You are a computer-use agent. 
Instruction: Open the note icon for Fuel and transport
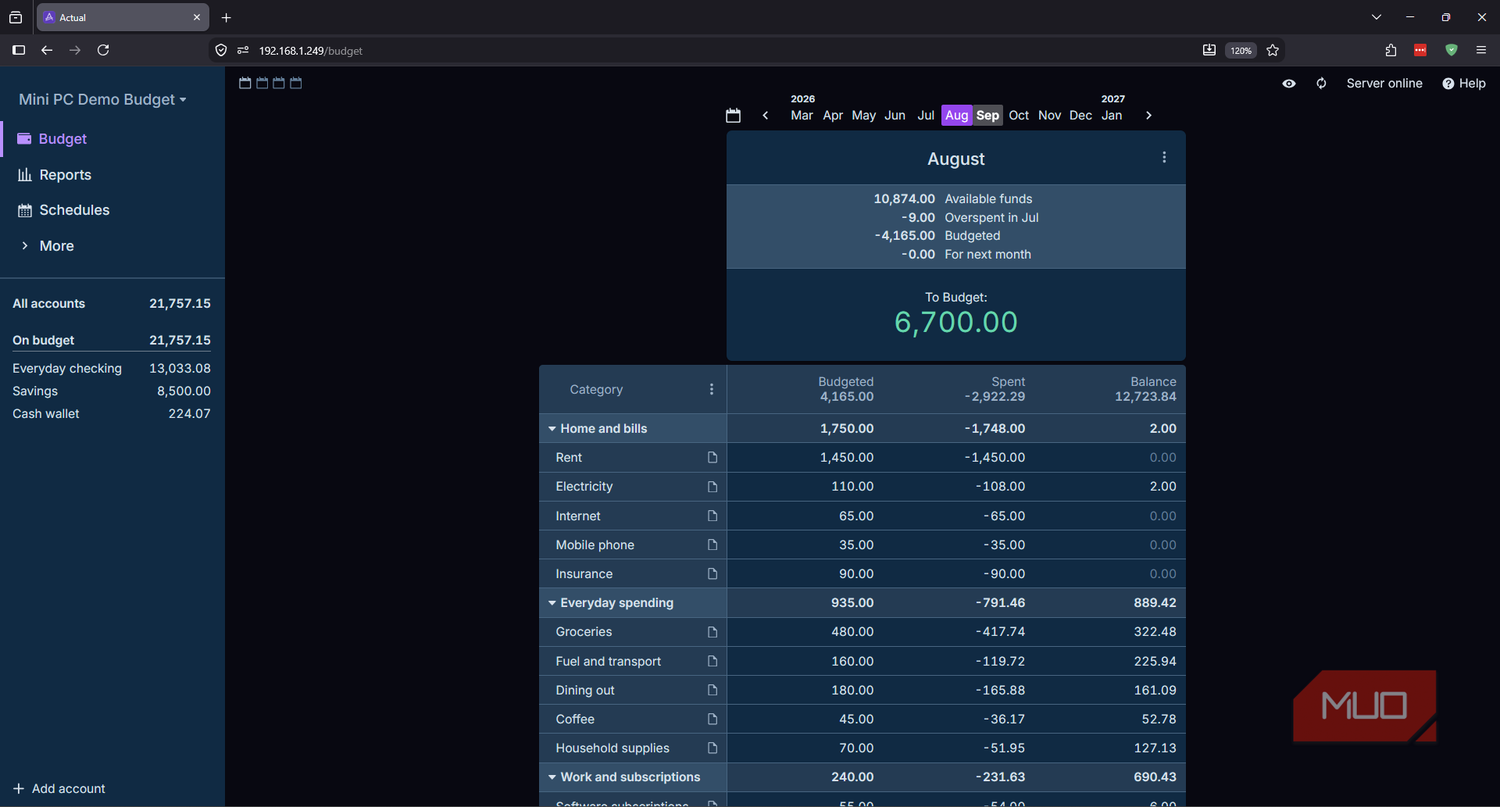coord(713,662)
